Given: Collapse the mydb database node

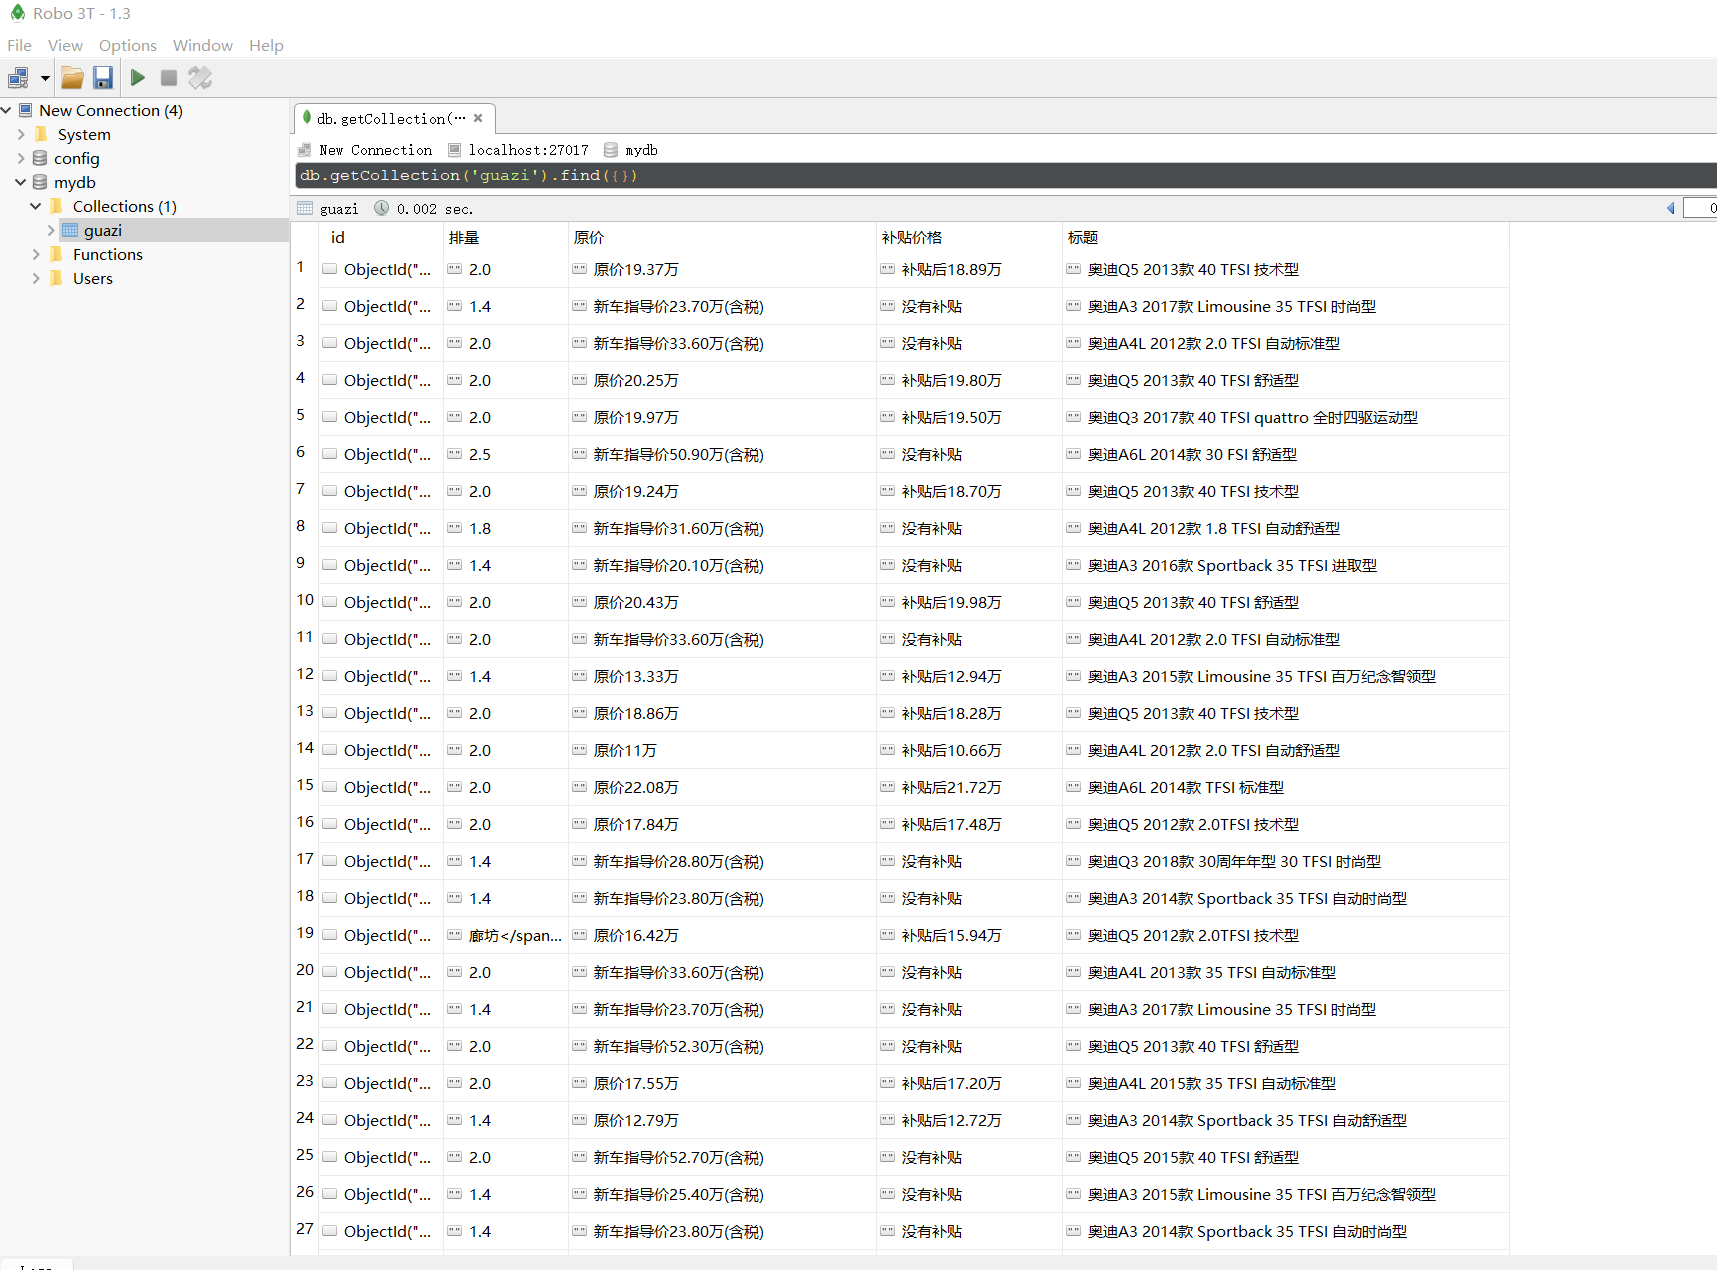Looking at the screenshot, I should (21, 182).
